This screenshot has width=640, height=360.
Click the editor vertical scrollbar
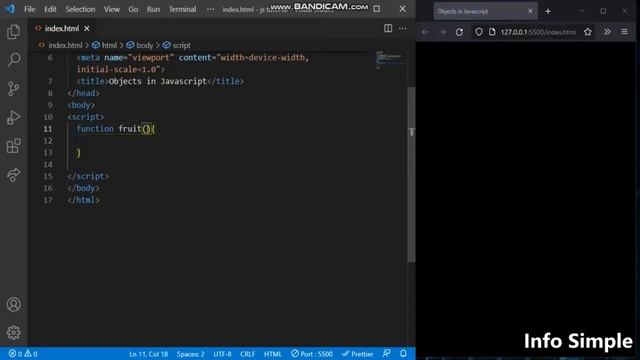click(x=411, y=175)
